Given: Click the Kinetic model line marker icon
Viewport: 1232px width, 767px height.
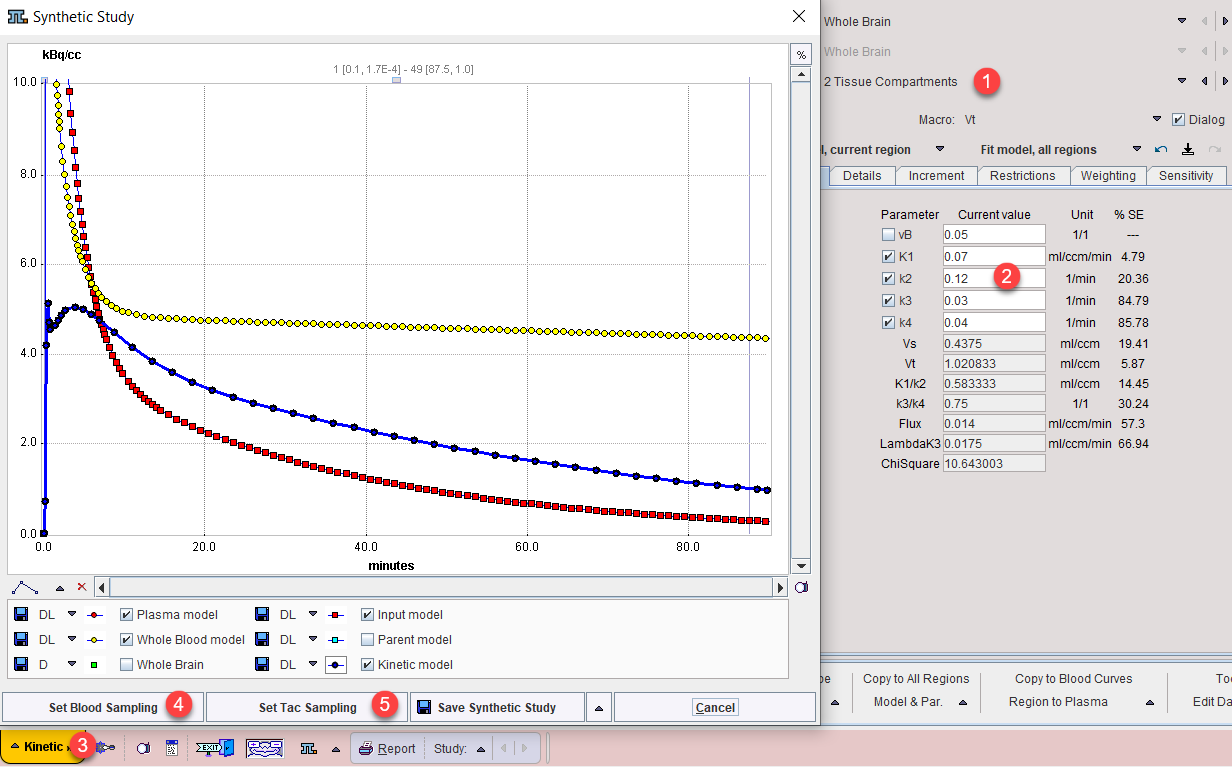Looking at the screenshot, I should [336, 665].
